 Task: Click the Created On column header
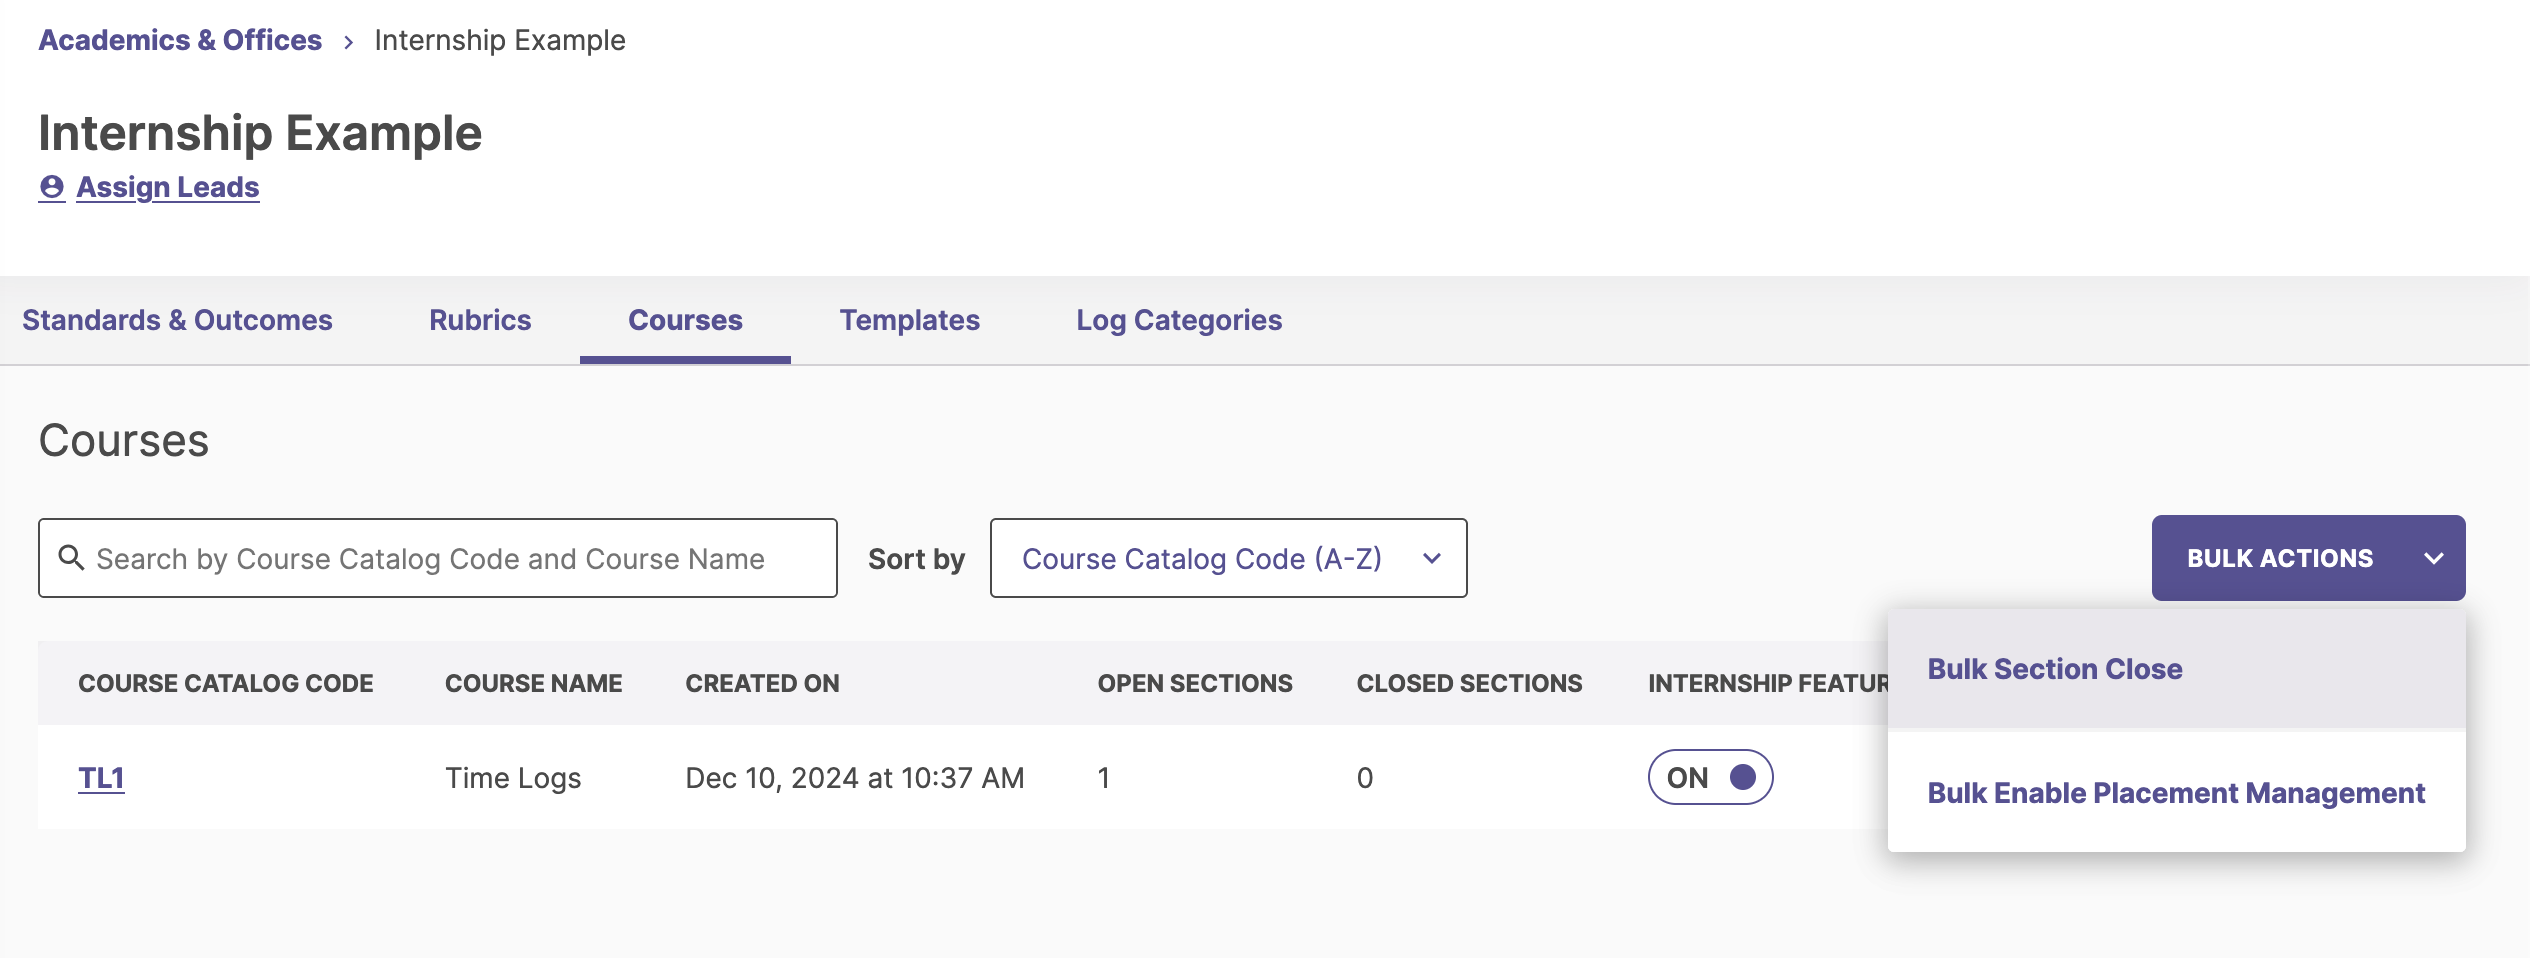[x=762, y=683]
